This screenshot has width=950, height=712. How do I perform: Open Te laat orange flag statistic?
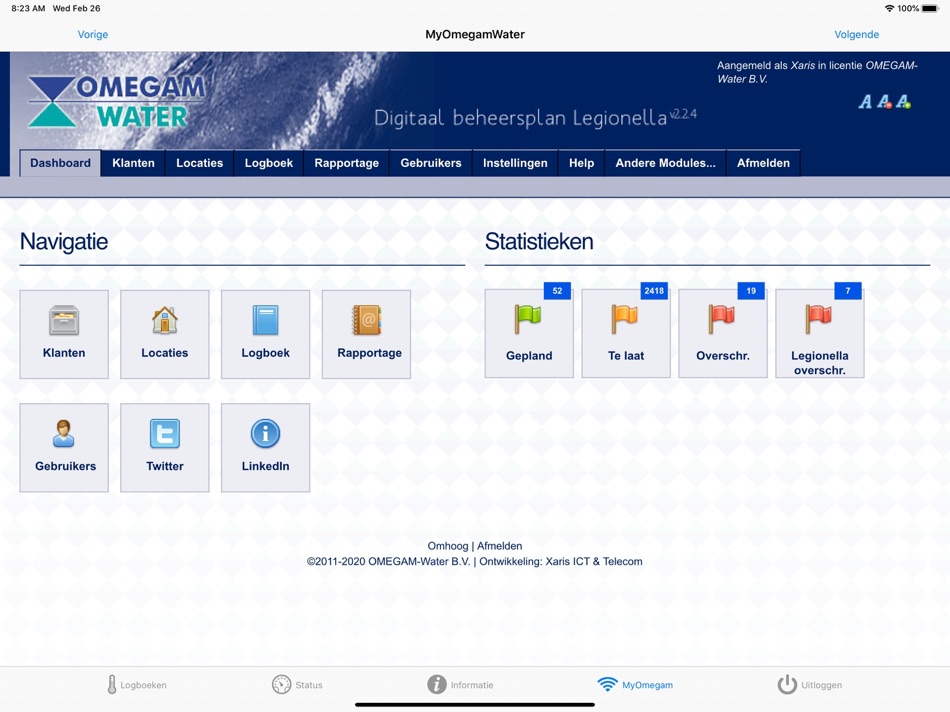[626, 333]
